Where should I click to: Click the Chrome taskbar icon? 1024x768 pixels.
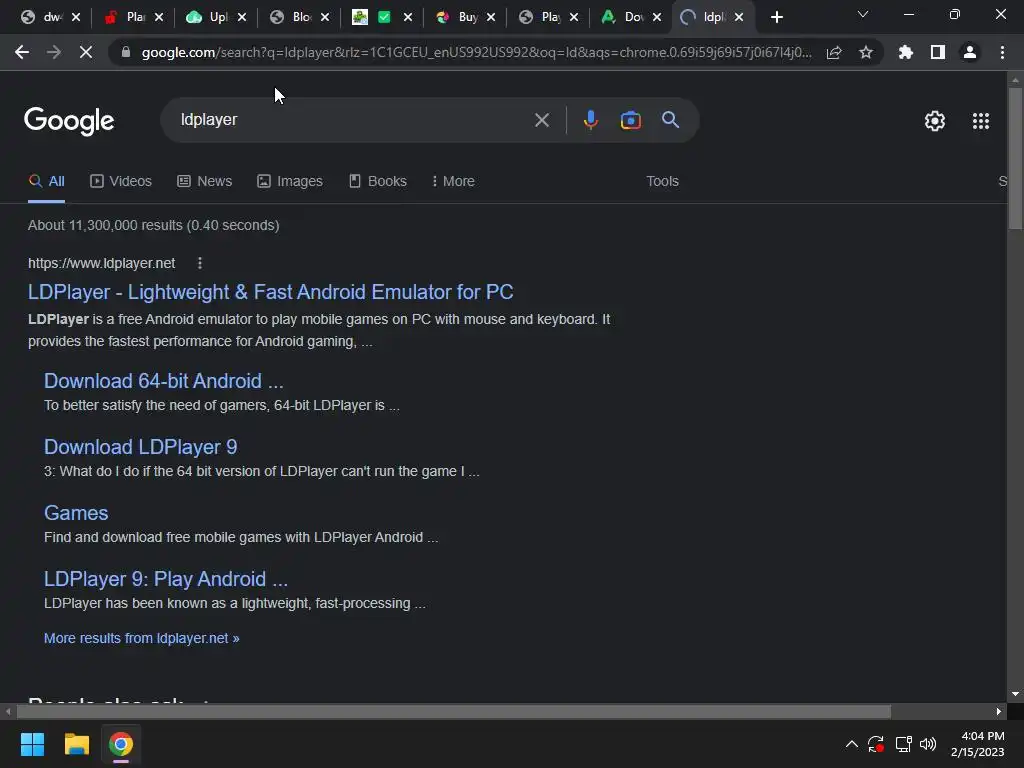pos(121,744)
